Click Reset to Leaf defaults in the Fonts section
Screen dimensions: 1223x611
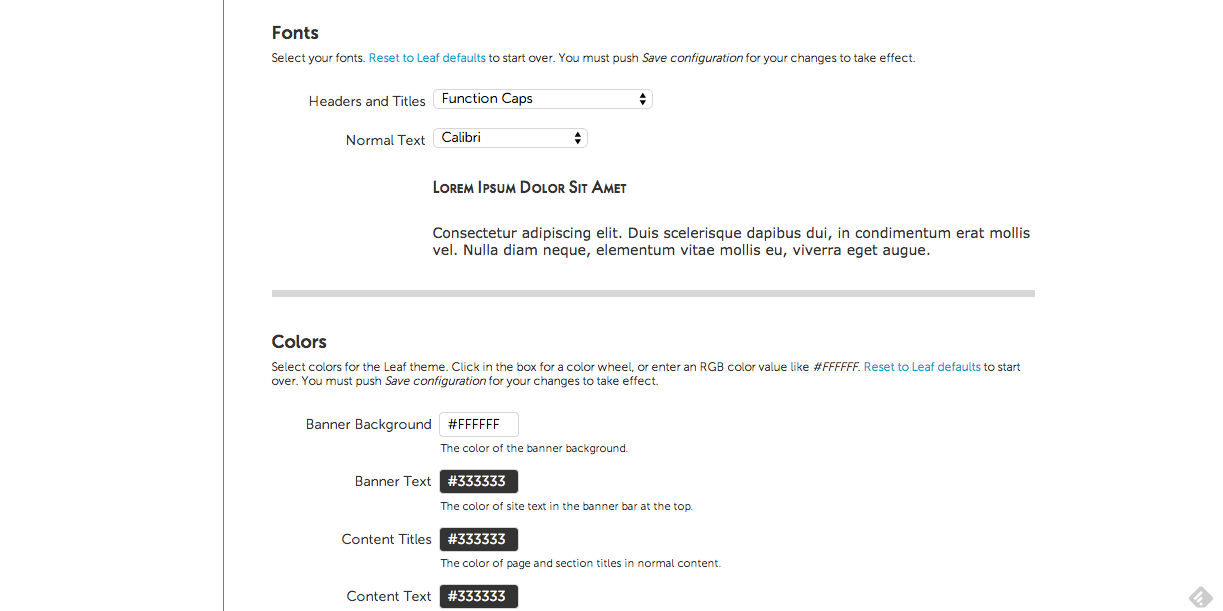(427, 58)
